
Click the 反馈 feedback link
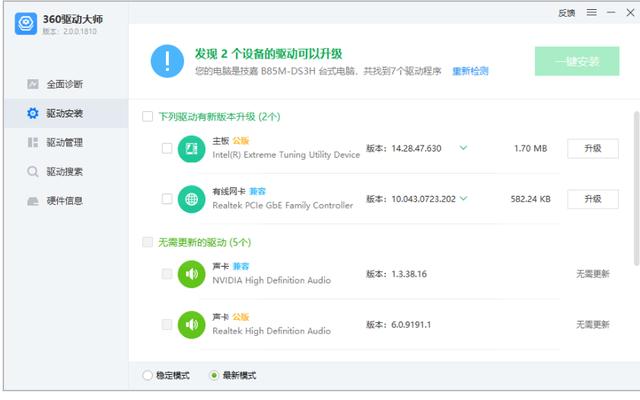[567, 13]
